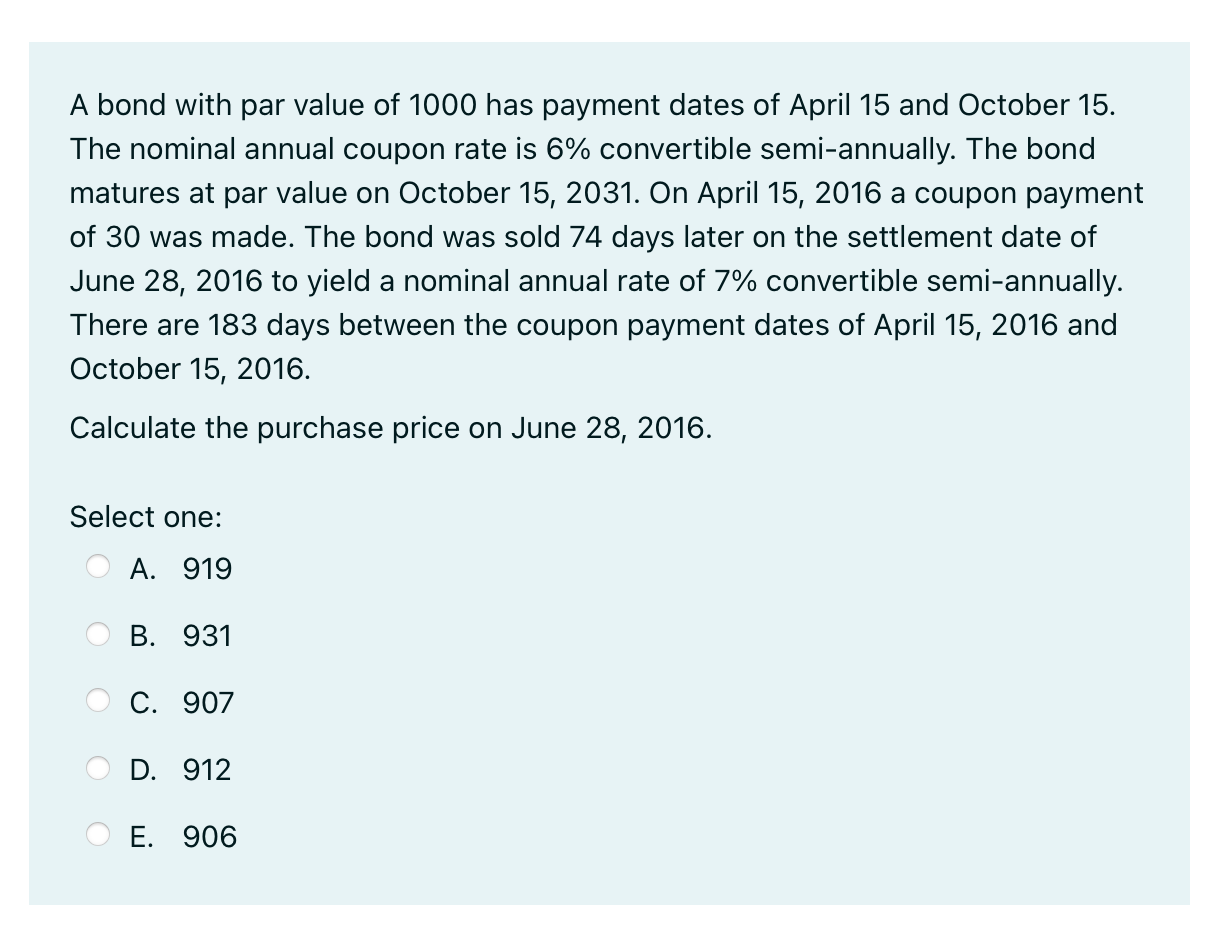
Task: Select radio button for option E
Action: coord(98,834)
